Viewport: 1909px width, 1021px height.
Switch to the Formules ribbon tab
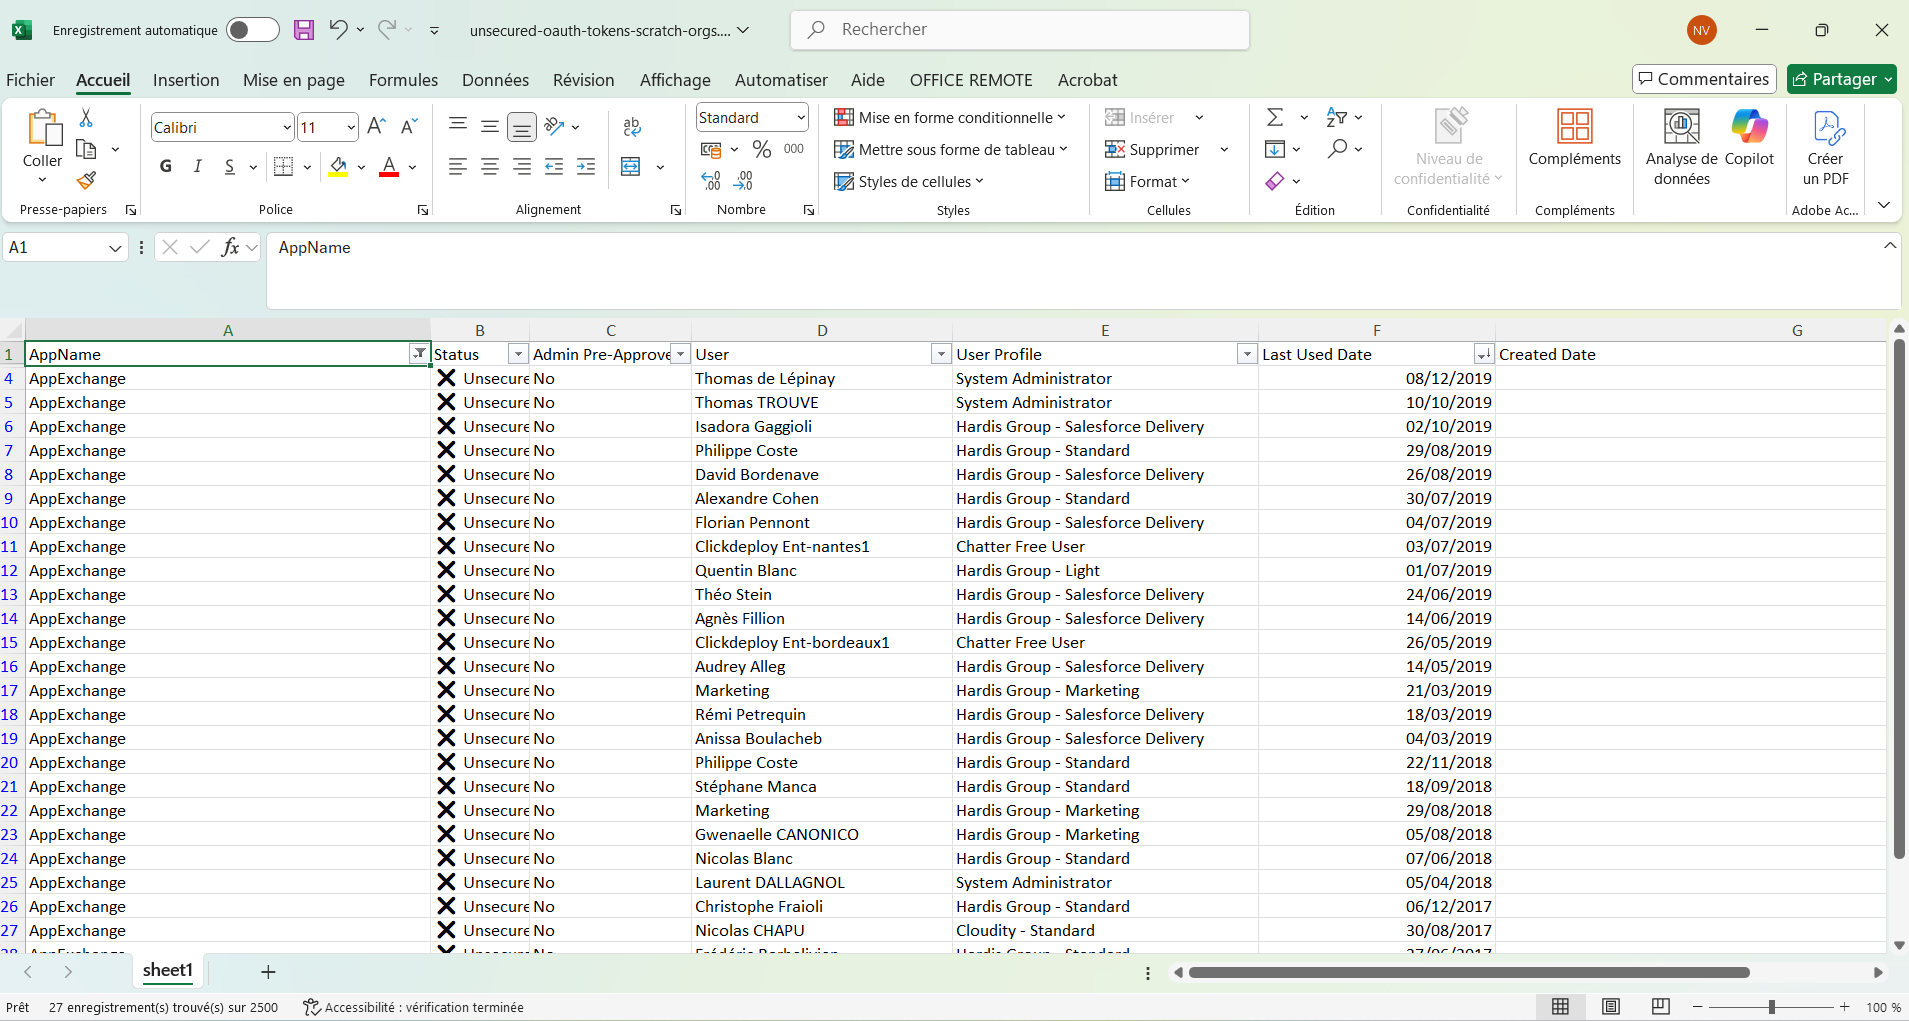pyautogui.click(x=403, y=80)
